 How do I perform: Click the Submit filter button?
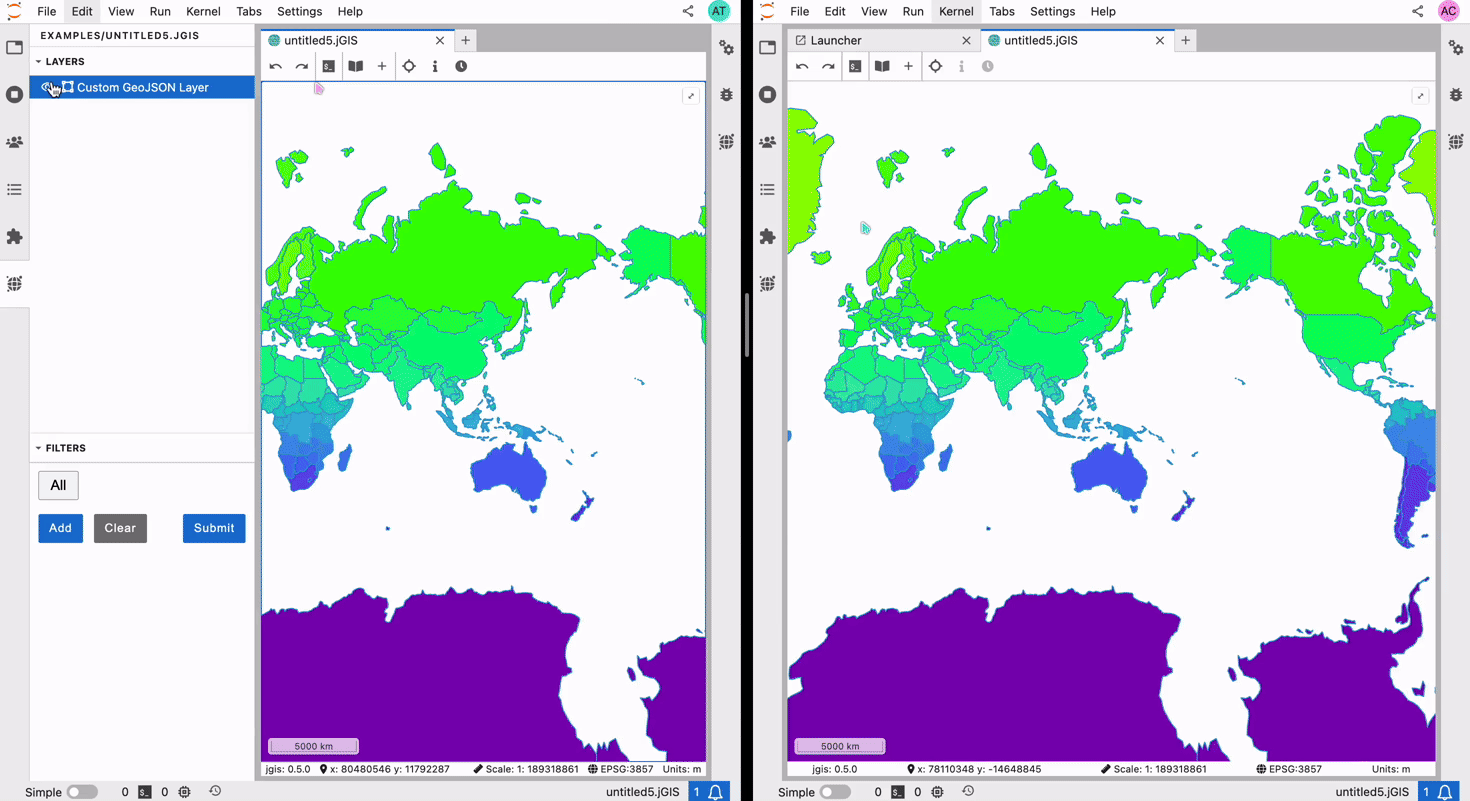pyautogui.click(x=214, y=528)
